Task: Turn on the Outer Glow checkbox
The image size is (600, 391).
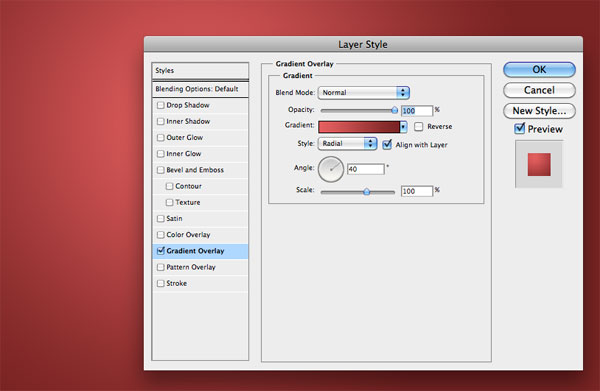Action: click(x=161, y=137)
